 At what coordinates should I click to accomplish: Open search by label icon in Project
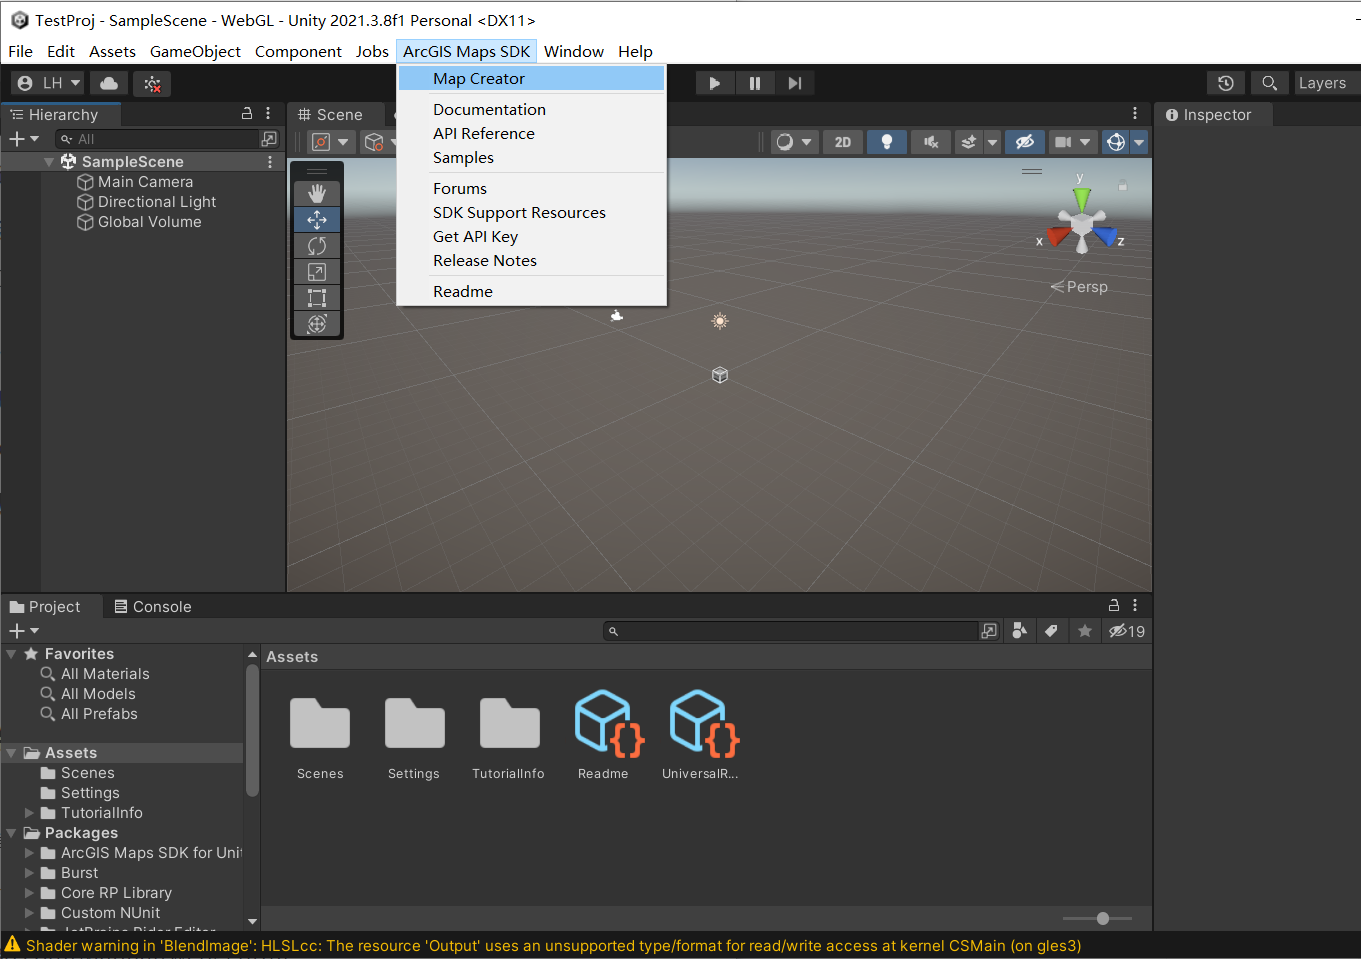click(x=1051, y=631)
